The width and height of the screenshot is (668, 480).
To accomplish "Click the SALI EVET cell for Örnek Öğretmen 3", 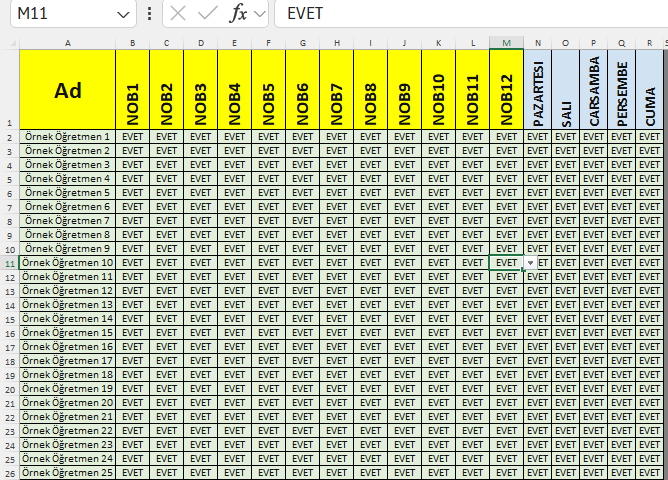I will point(565,165).
